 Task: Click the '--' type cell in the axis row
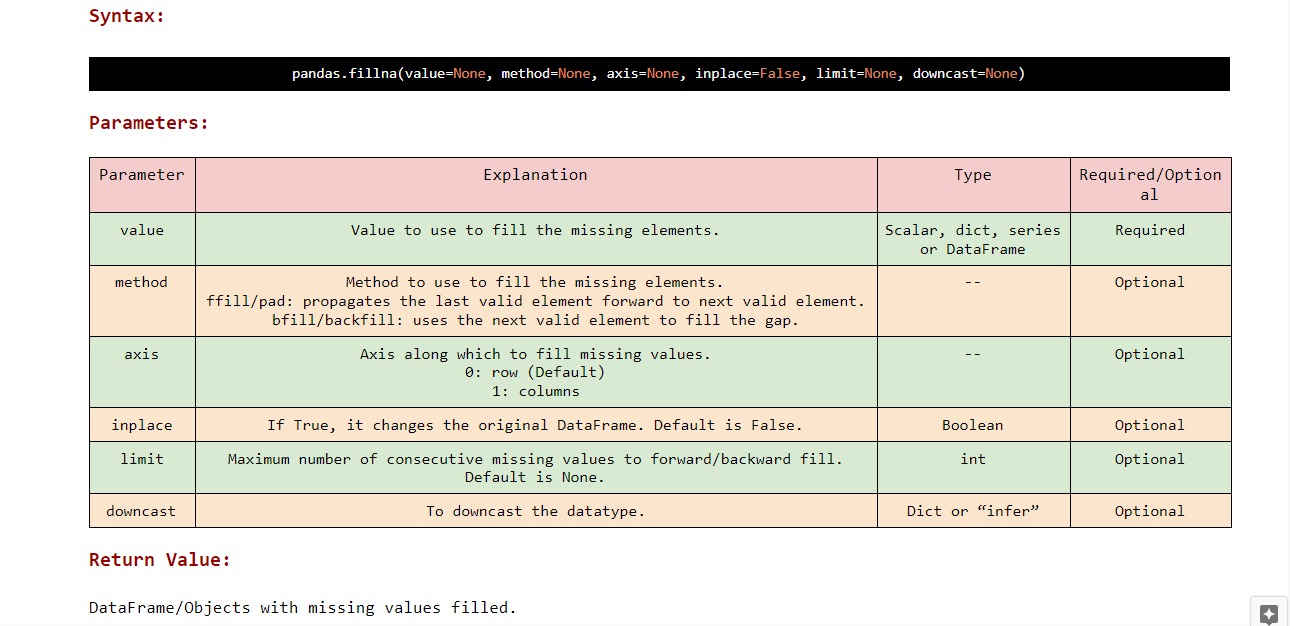(973, 372)
